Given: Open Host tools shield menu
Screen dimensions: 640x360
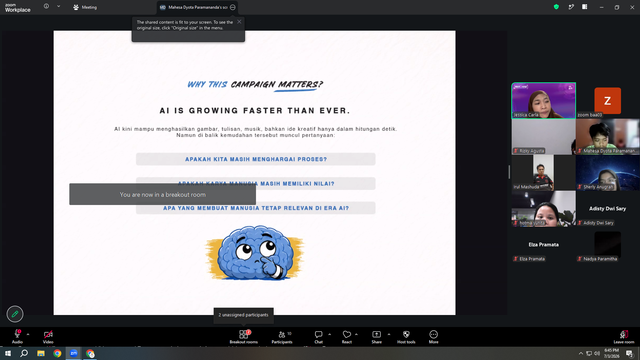Looking at the screenshot, I should click(x=406, y=336).
